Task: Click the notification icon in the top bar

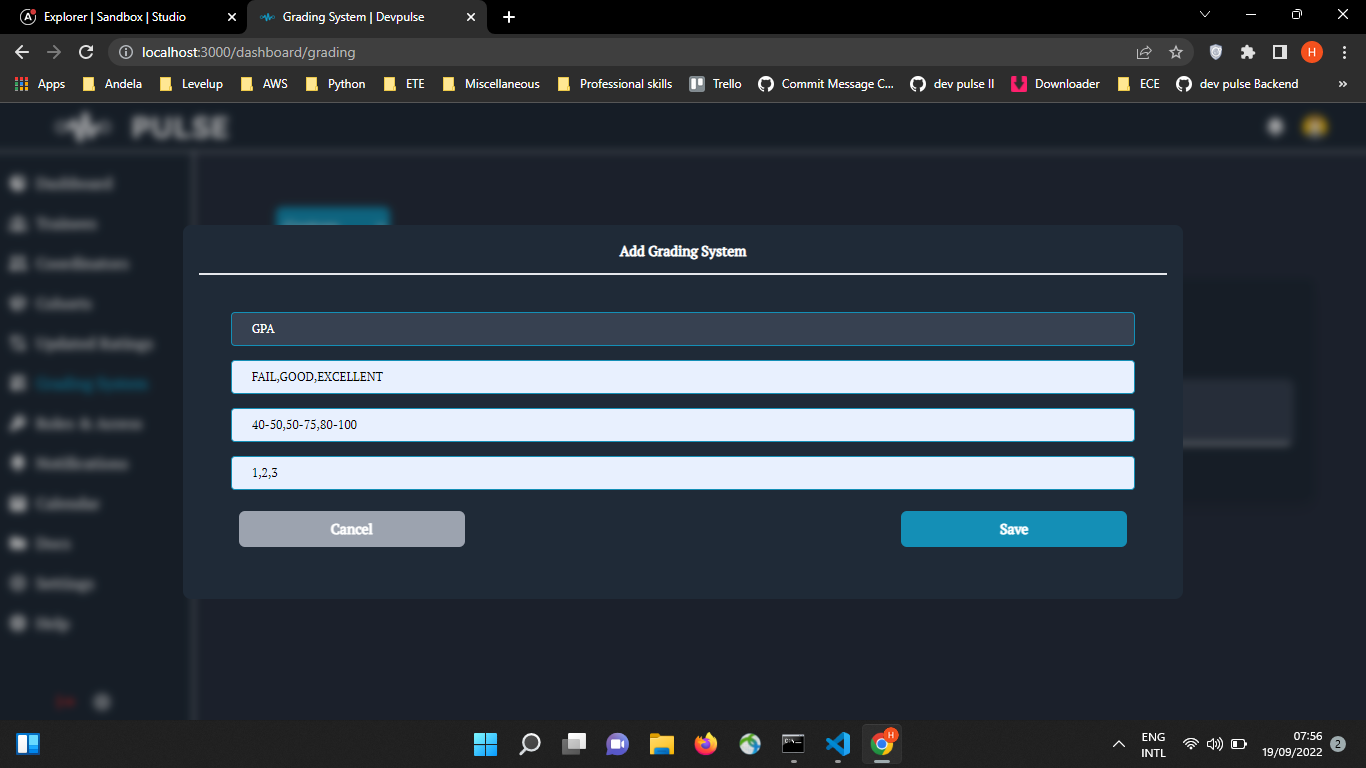Action: [x=1274, y=127]
